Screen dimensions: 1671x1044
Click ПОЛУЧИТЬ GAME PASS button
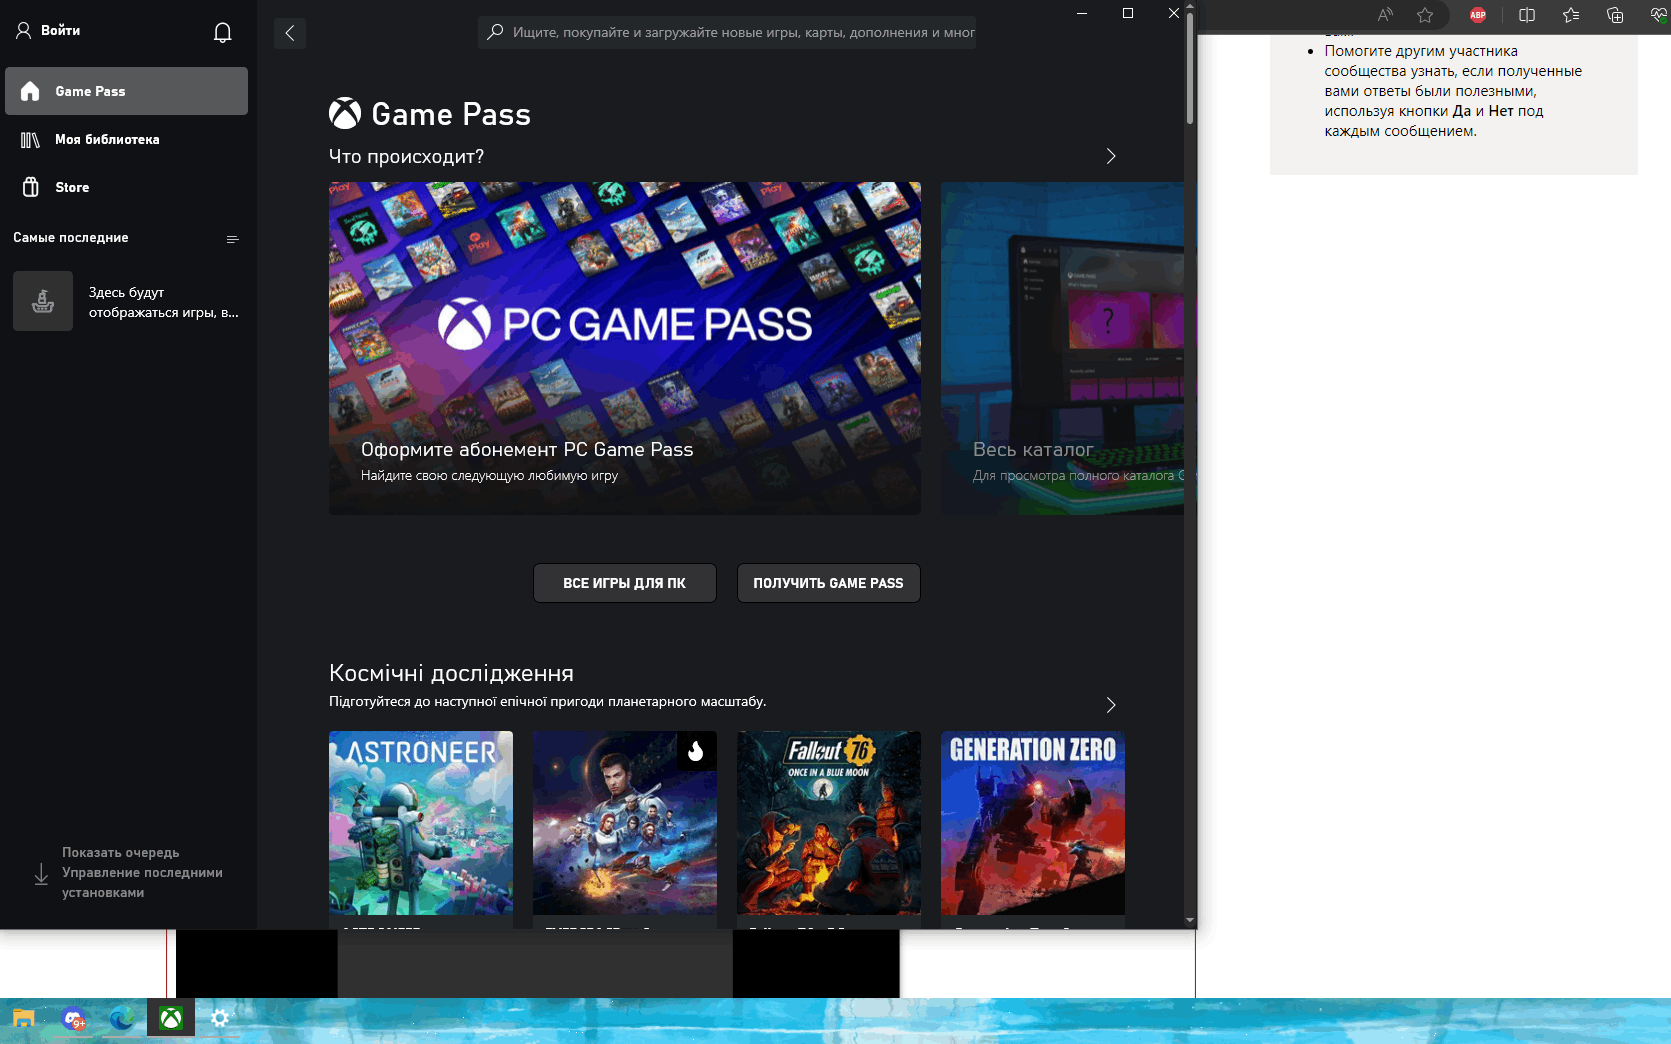click(x=829, y=583)
